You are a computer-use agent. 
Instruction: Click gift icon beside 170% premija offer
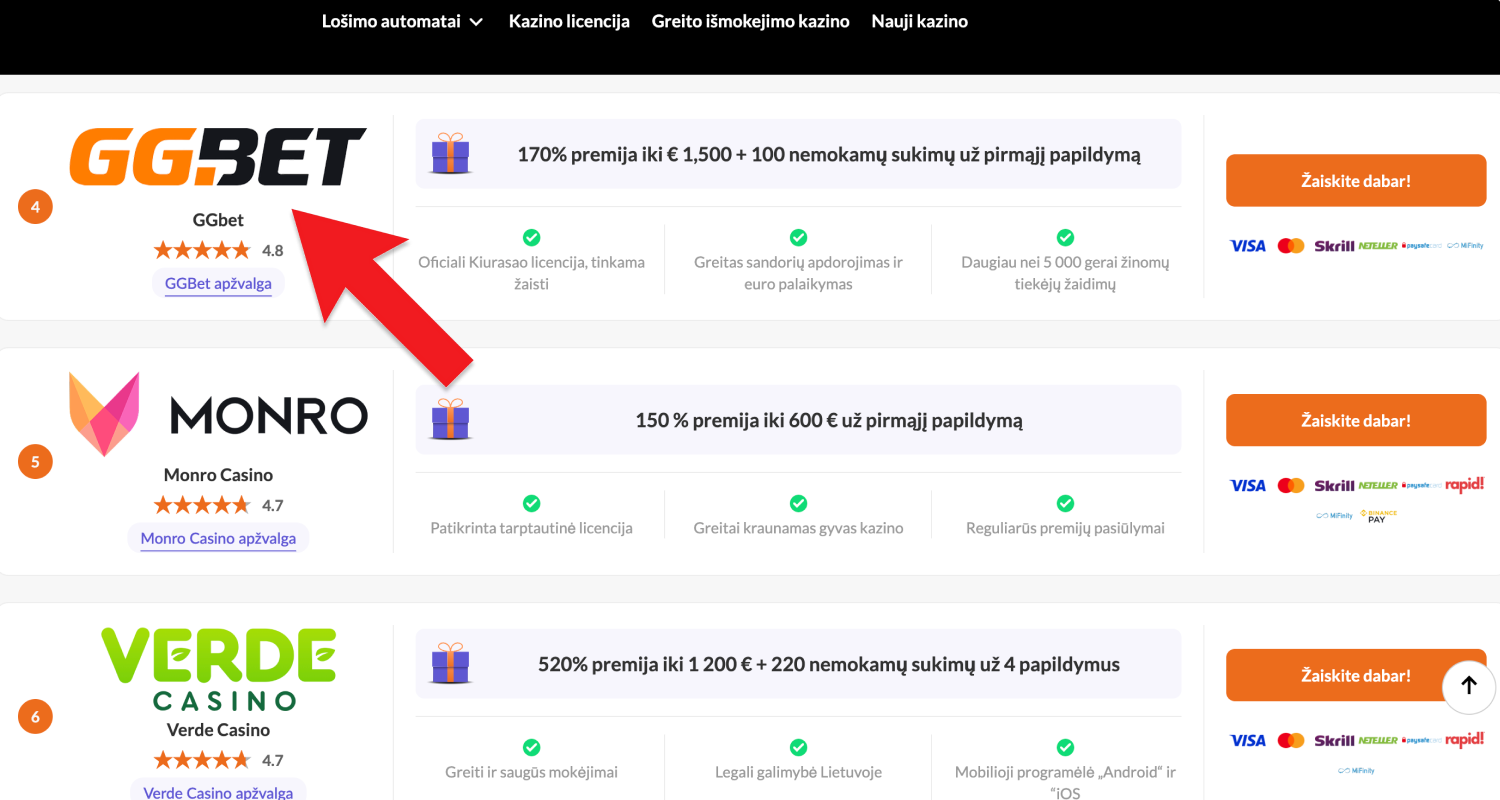point(450,154)
